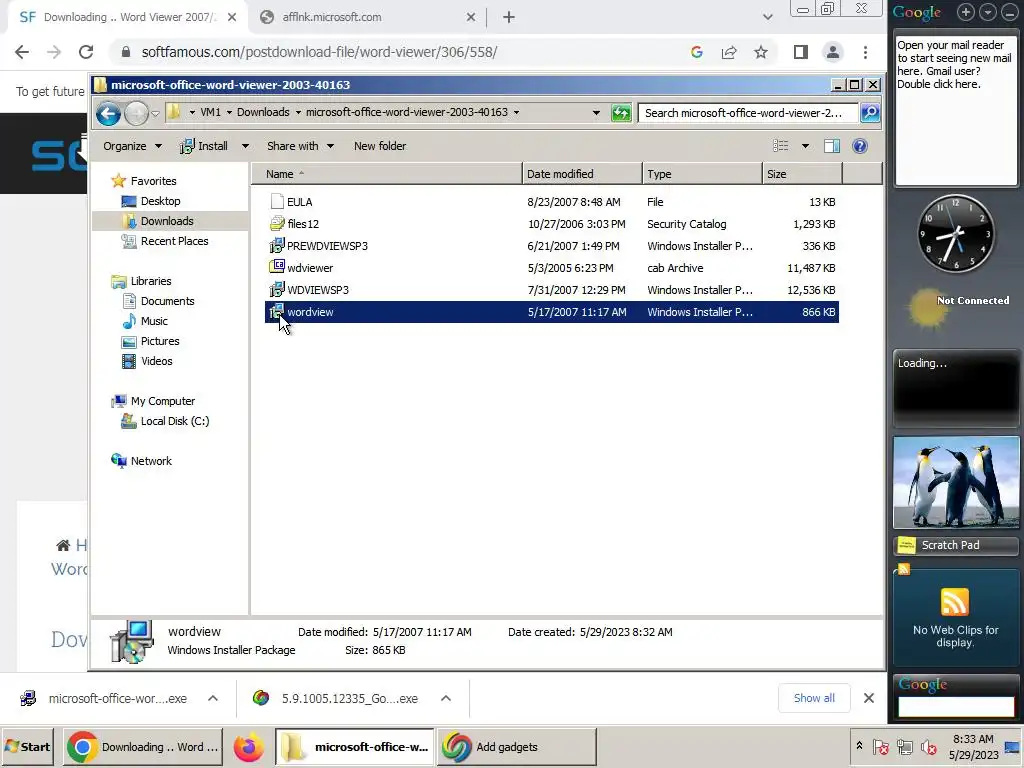Open the Organize dropdown menu

point(133,146)
